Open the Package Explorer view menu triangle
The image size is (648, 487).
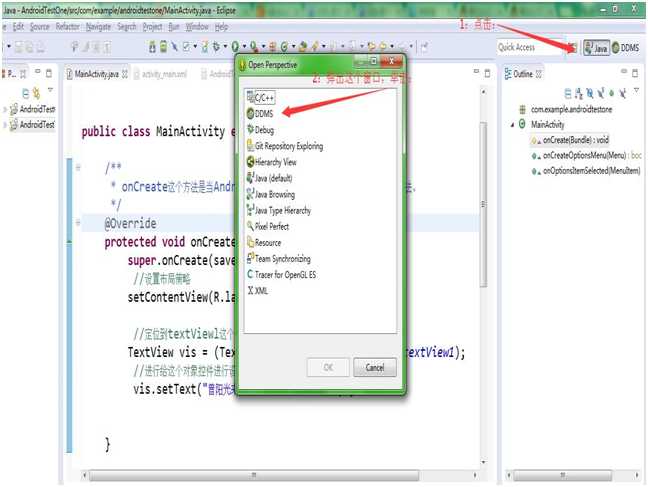coord(50,90)
